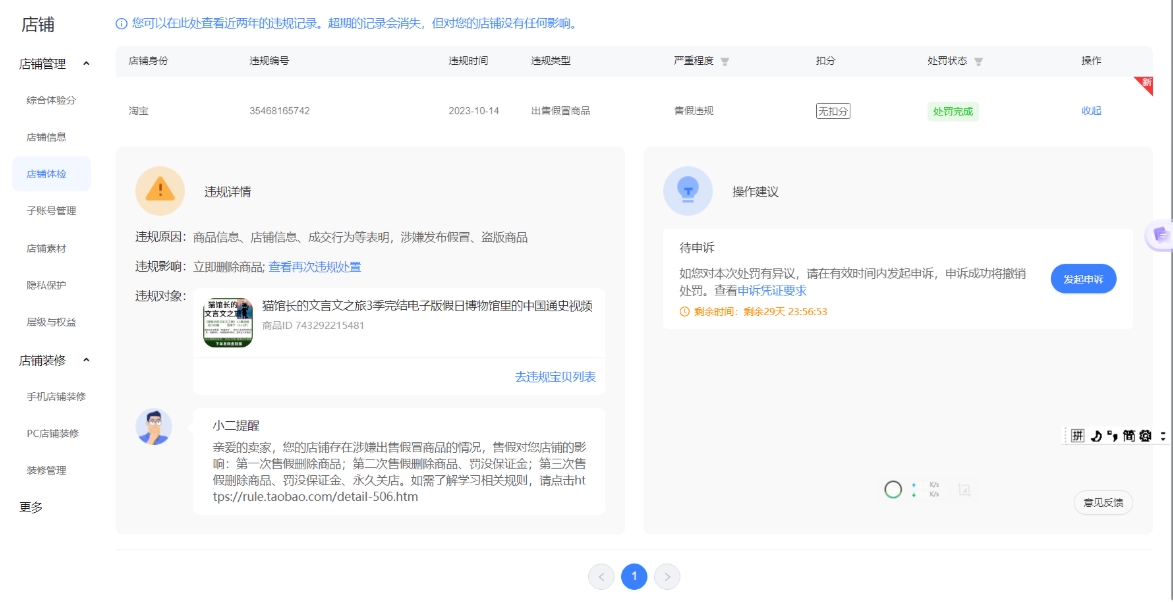Toggle IME 简 simplified Chinese mode

click(1129, 436)
